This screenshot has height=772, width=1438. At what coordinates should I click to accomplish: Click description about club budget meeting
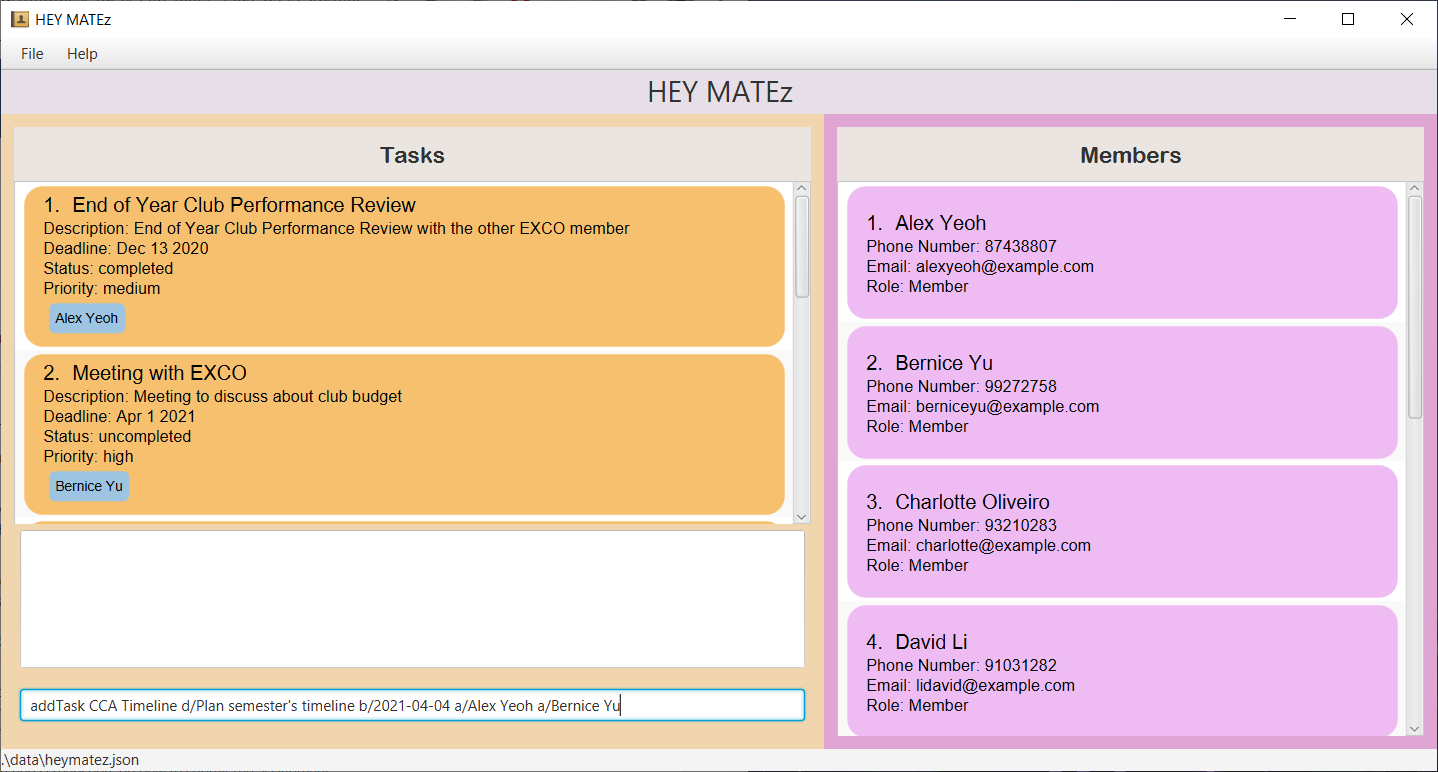(223, 396)
